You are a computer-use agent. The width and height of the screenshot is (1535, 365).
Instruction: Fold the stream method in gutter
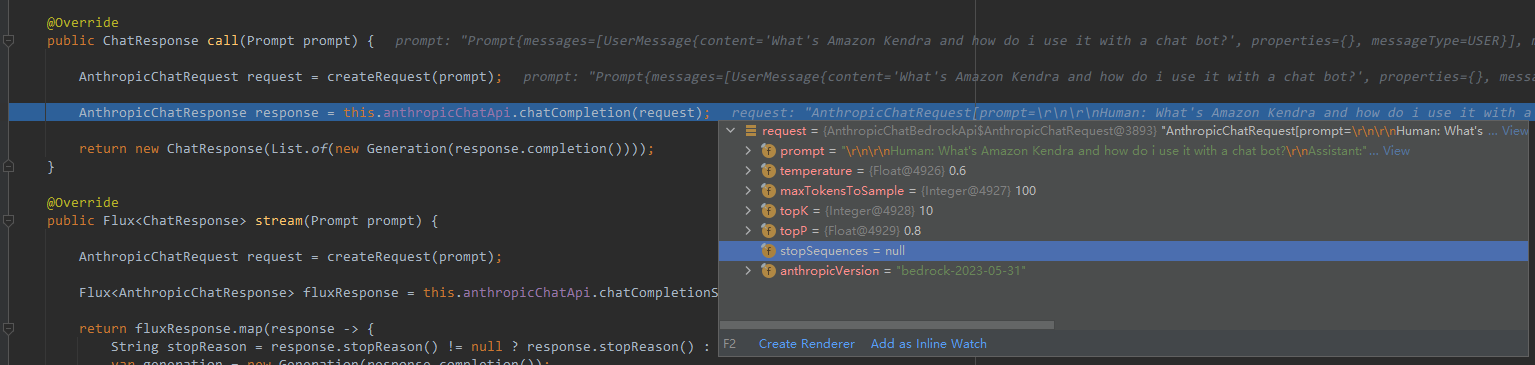point(9,220)
